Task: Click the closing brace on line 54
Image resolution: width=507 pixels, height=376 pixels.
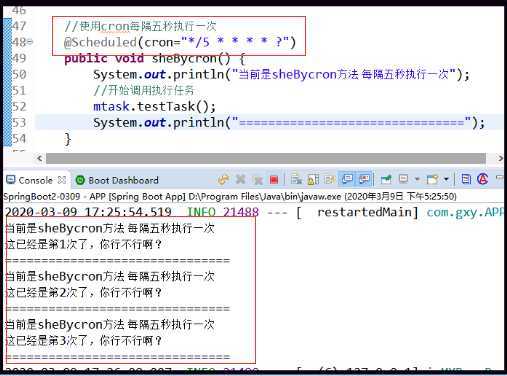Action: [68, 139]
